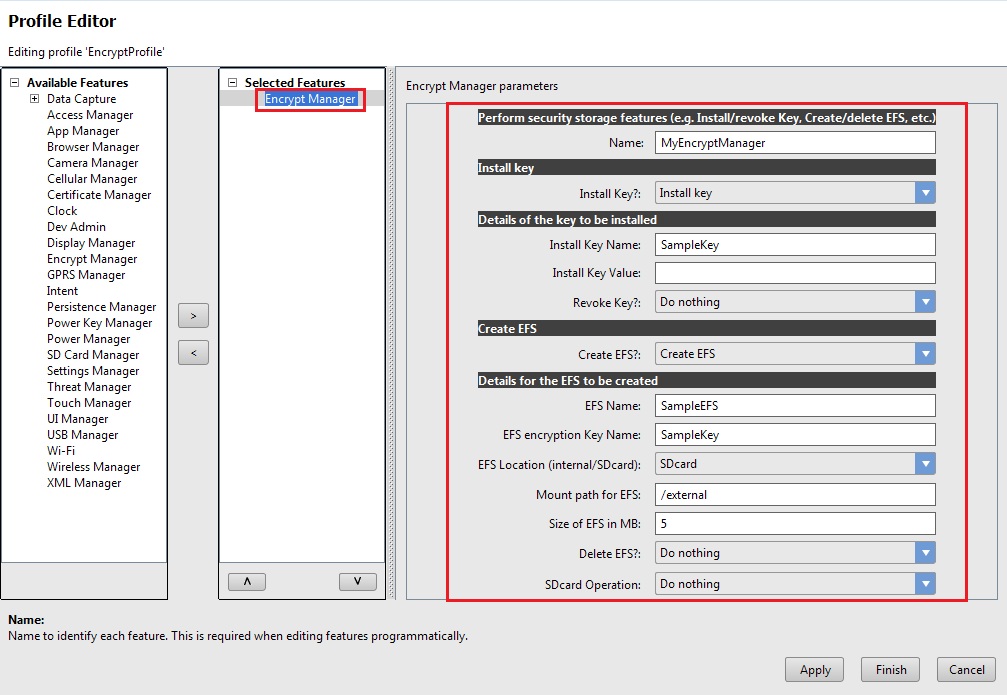Open the Install Key? dropdown
The height and width of the screenshot is (695, 1007).
coord(925,193)
